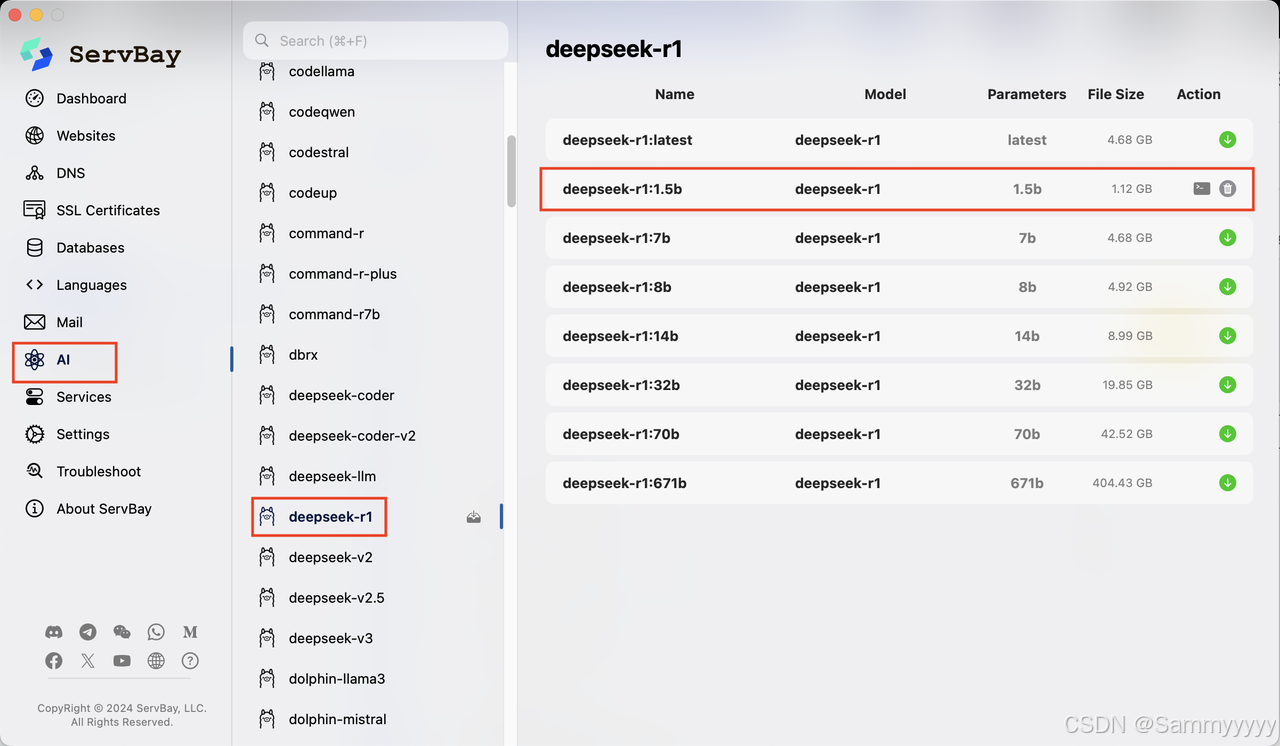
Task: Download the deepseek-r1:671b model
Action: point(1227,483)
